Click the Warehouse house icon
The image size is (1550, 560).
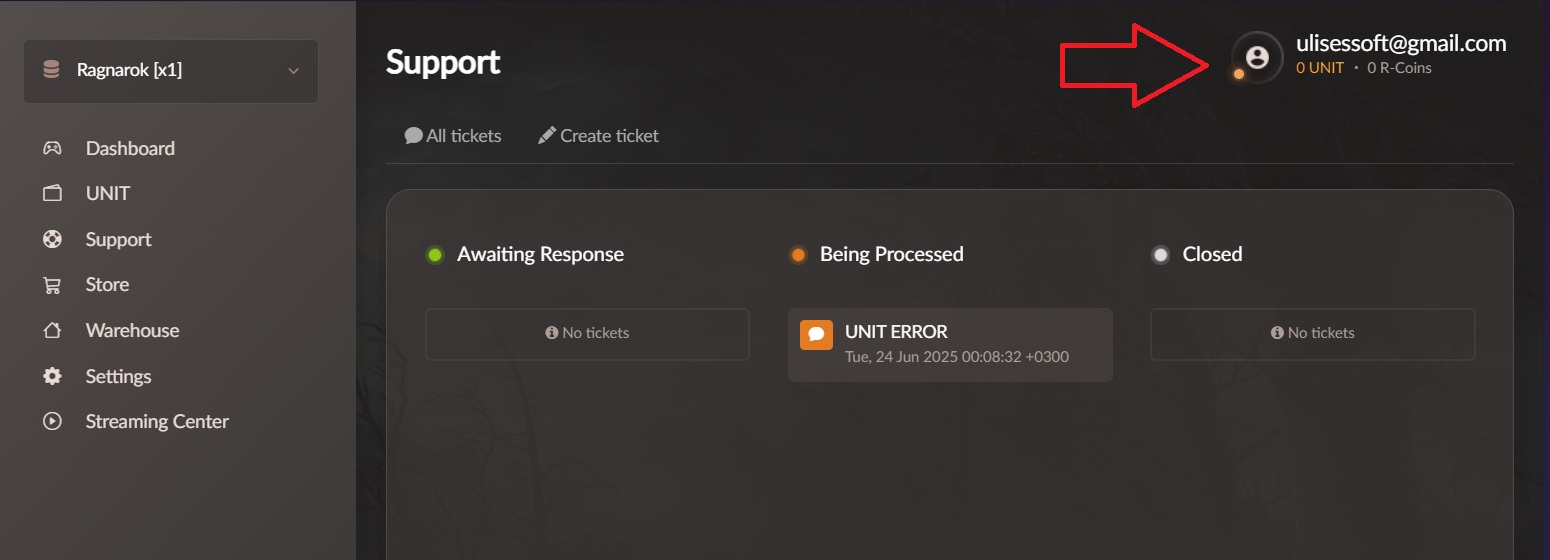point(52,331)
